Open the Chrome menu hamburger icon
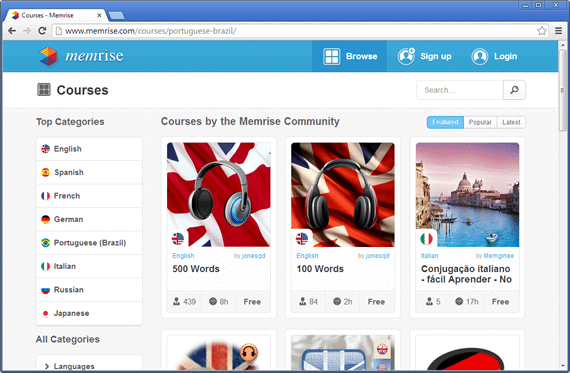 558,31
